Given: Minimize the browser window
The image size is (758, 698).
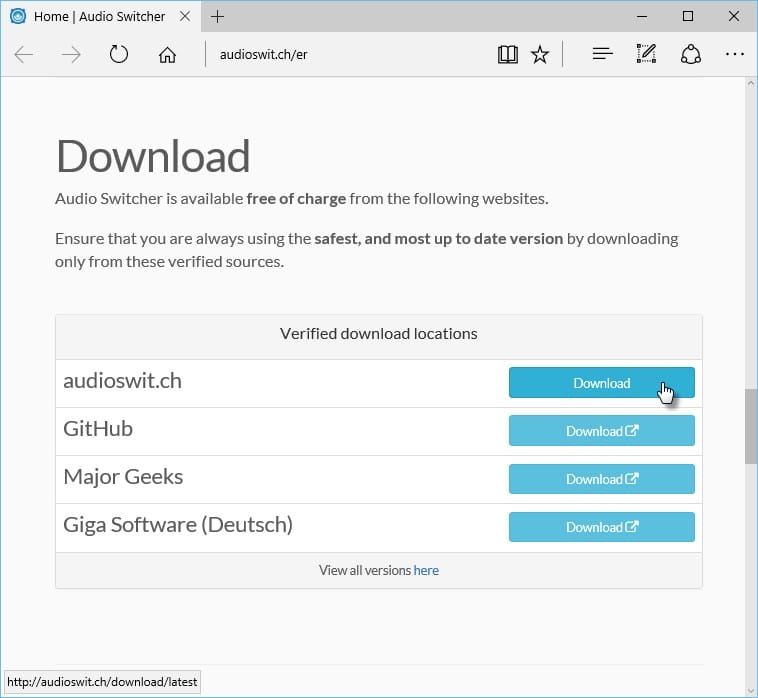Looking at the screenshot, I should point(641,16).
